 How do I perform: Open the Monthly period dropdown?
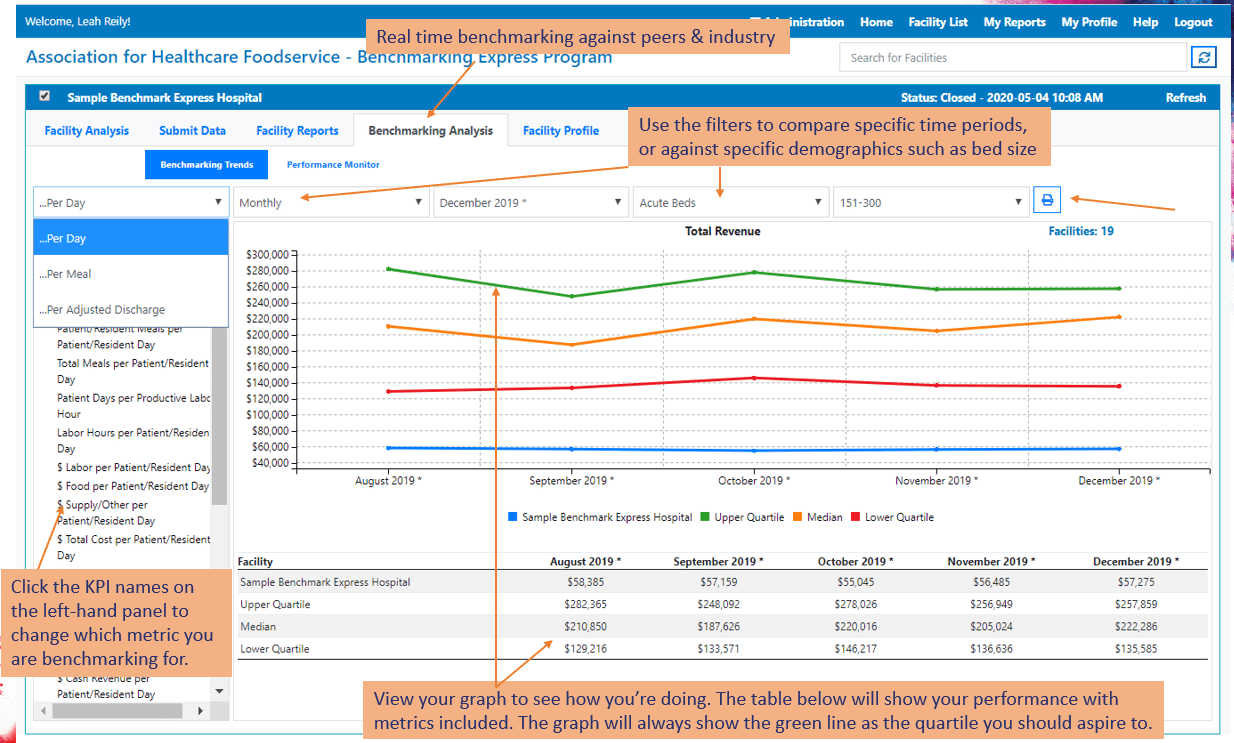coord(331,203)
